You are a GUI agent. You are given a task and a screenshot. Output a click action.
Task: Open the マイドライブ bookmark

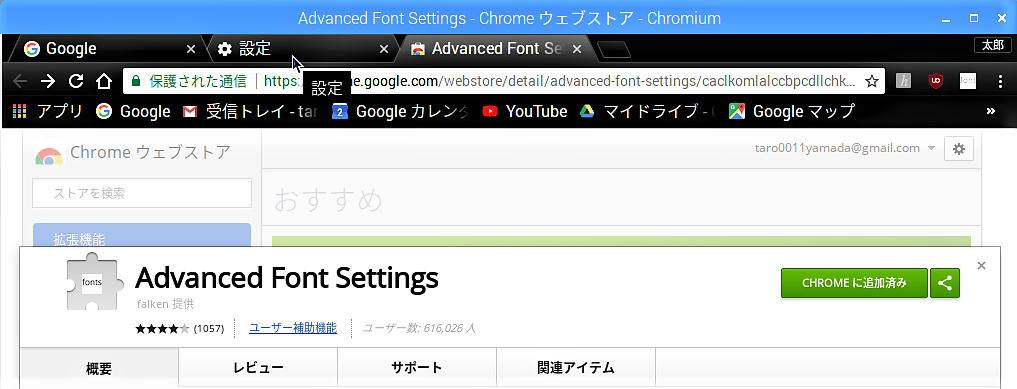point(648,112)
